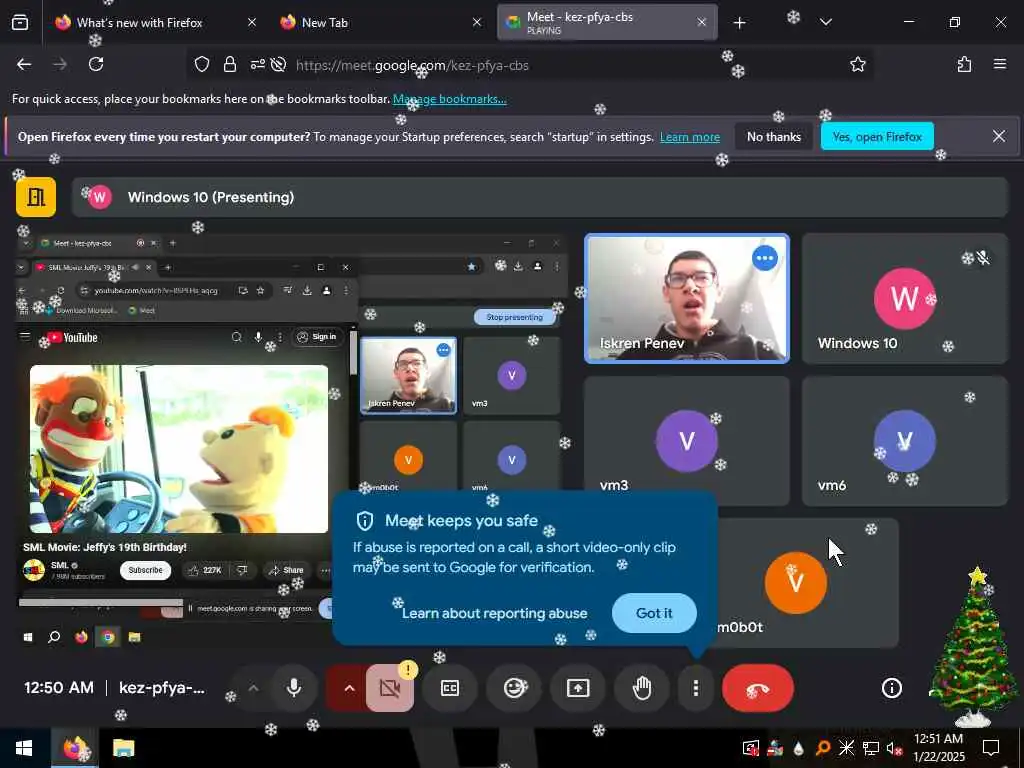Click Got it in safety popup

[x=654, y=613]
